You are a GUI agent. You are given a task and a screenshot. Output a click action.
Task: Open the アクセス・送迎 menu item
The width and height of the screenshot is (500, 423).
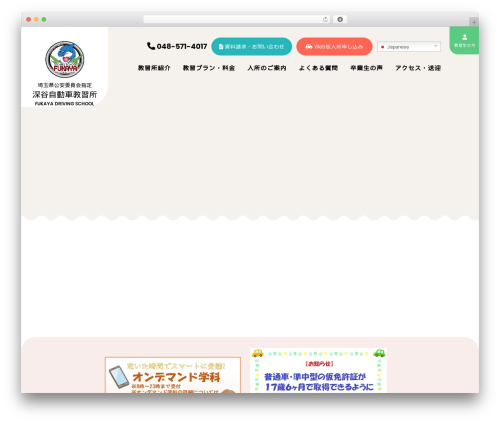click(x=418, y=68)
